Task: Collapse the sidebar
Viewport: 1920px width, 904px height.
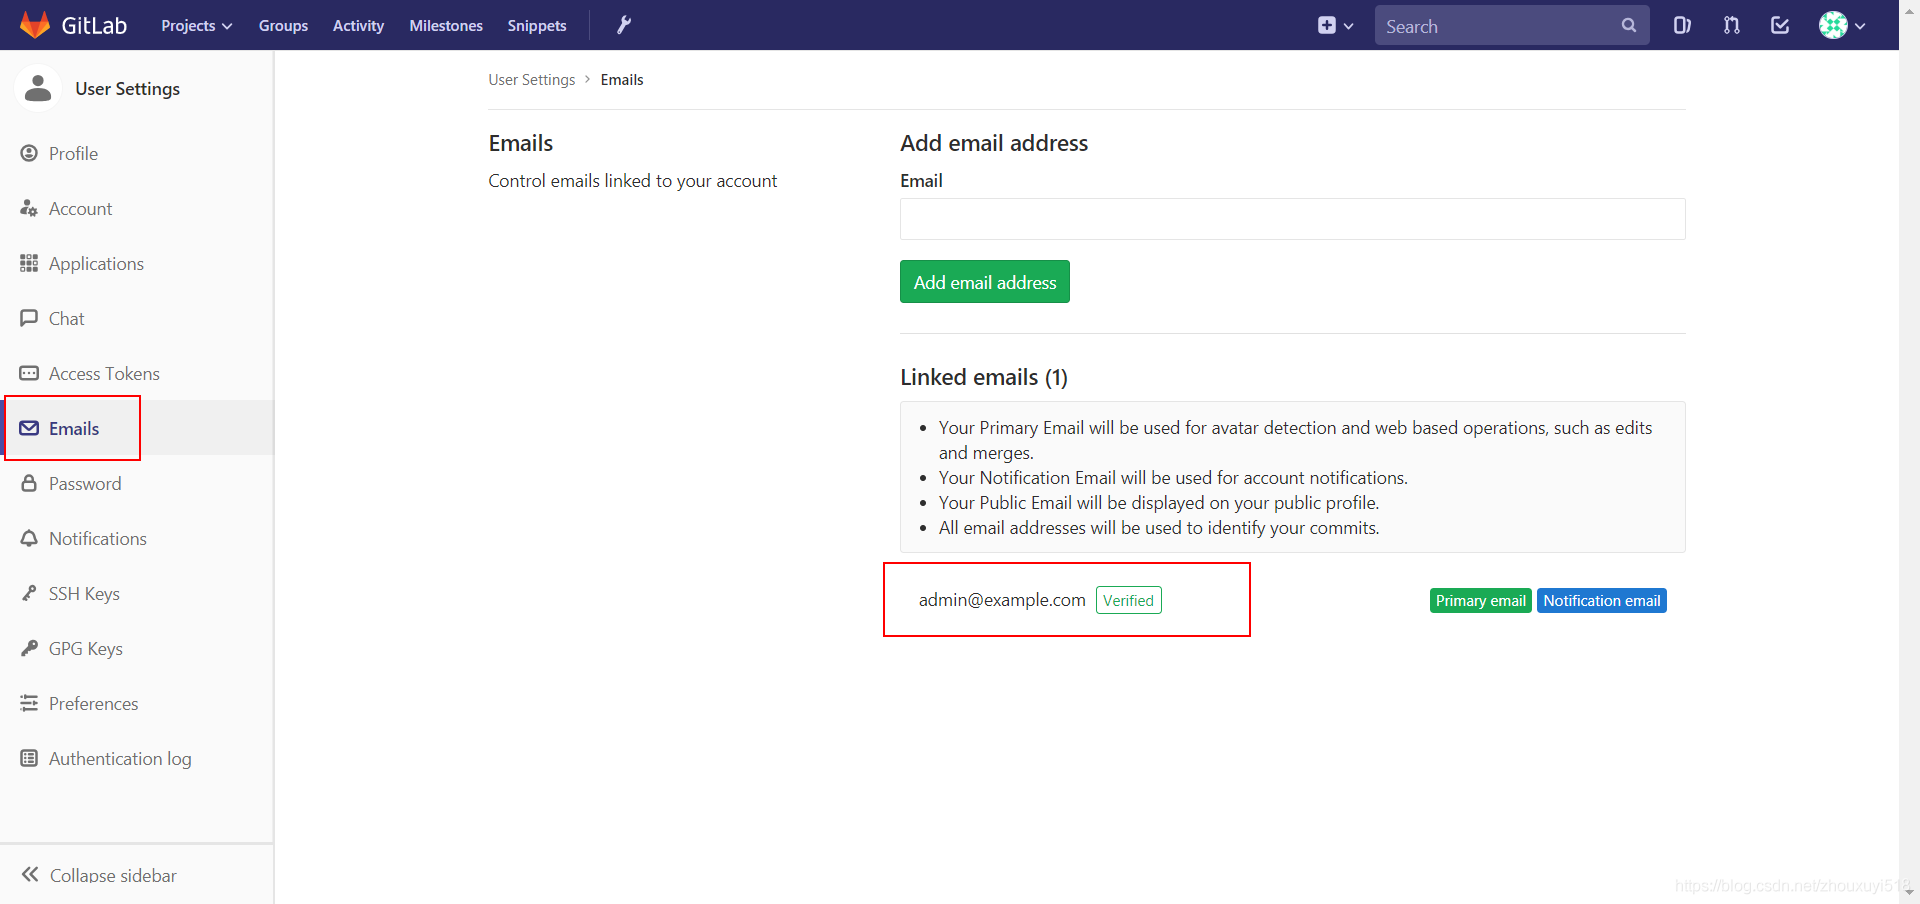Action: 99,875
